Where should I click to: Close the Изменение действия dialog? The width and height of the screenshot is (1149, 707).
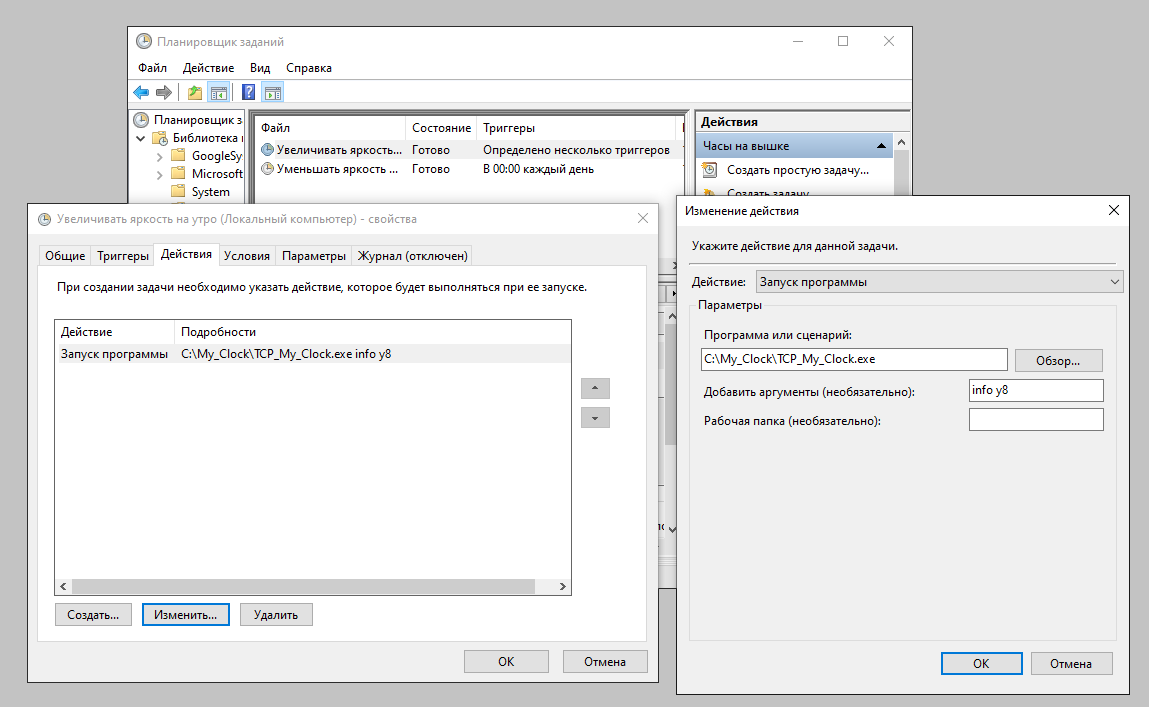pos(1114,210)
